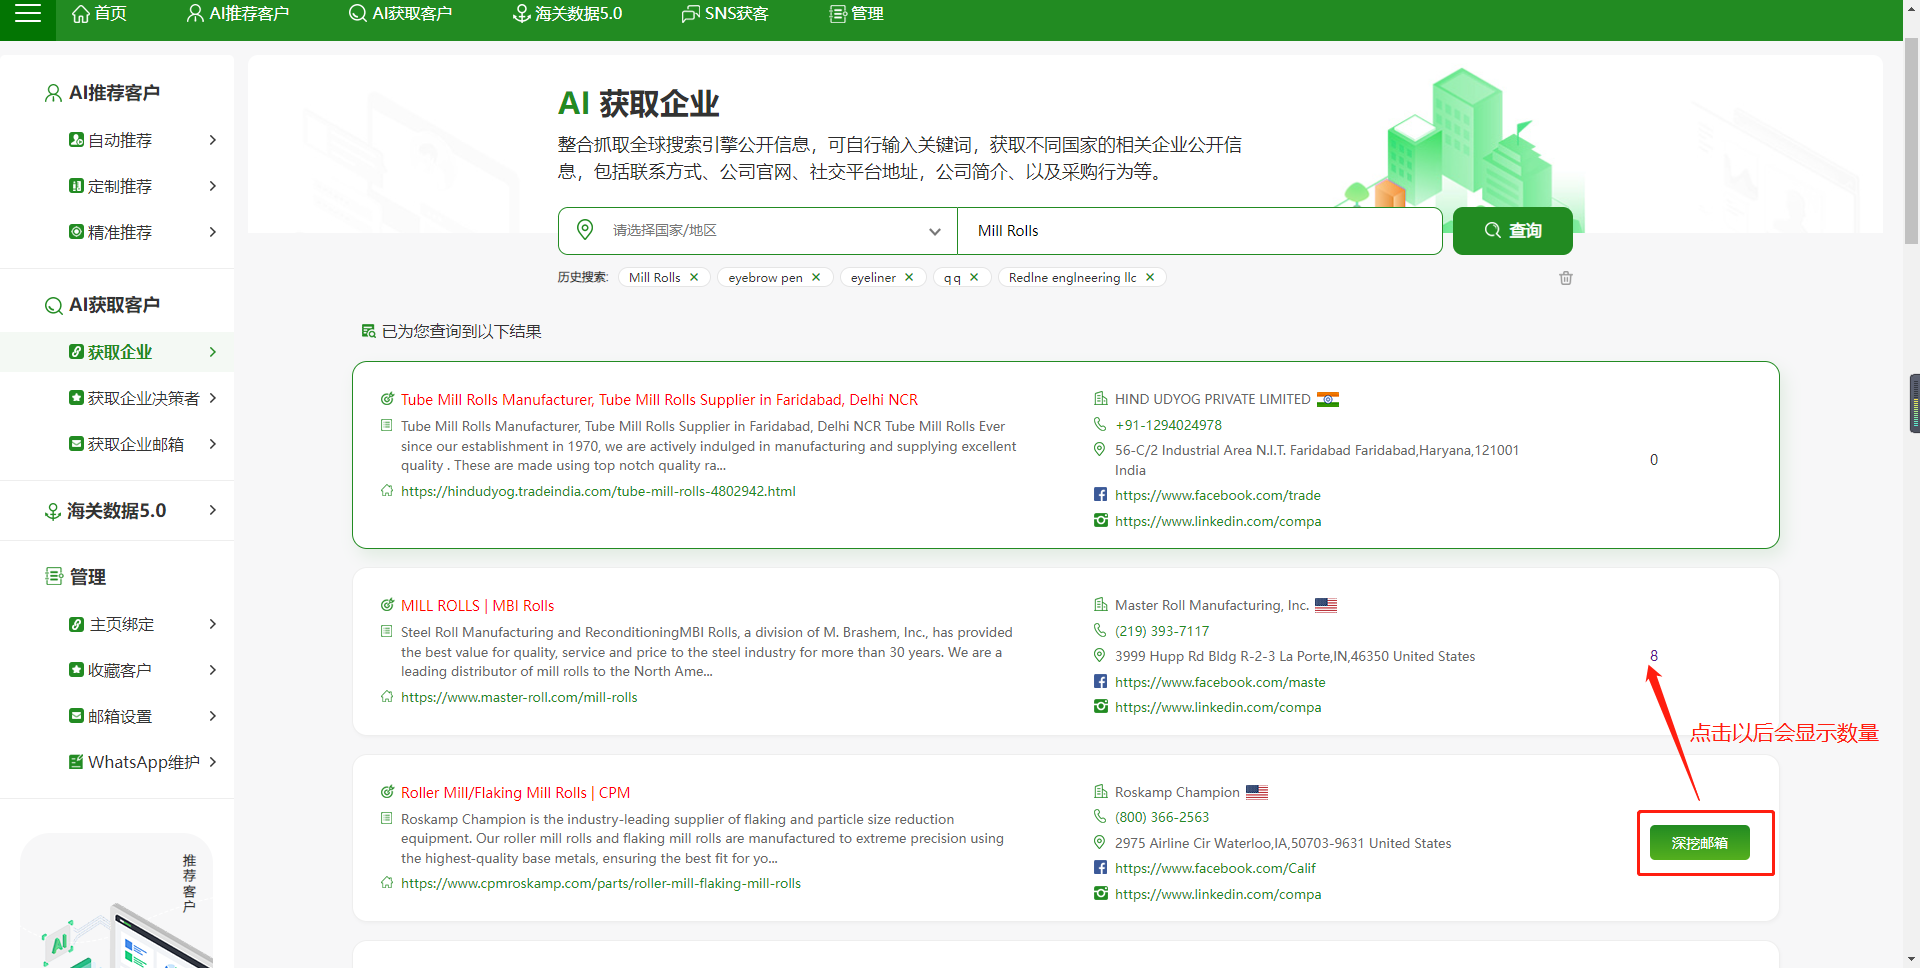Click the green 查询 search button
Viewport: 1920px width, 968px height.
pyautogui.click(x=1512, y=231)
